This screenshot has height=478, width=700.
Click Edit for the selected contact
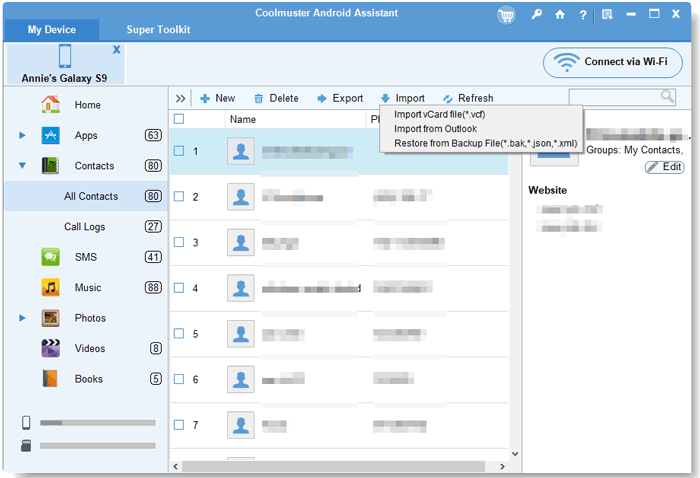click(x=664, y=167)
